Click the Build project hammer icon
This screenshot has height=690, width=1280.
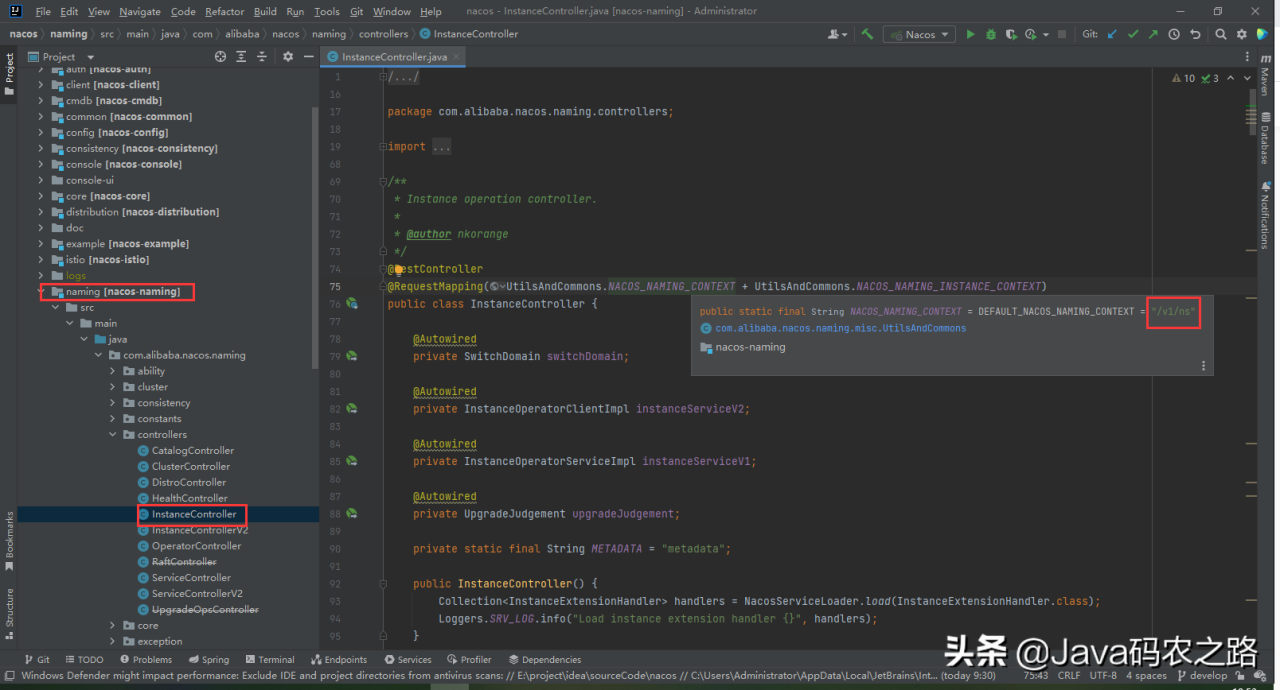pyautogui.click(x=867, y=34)
